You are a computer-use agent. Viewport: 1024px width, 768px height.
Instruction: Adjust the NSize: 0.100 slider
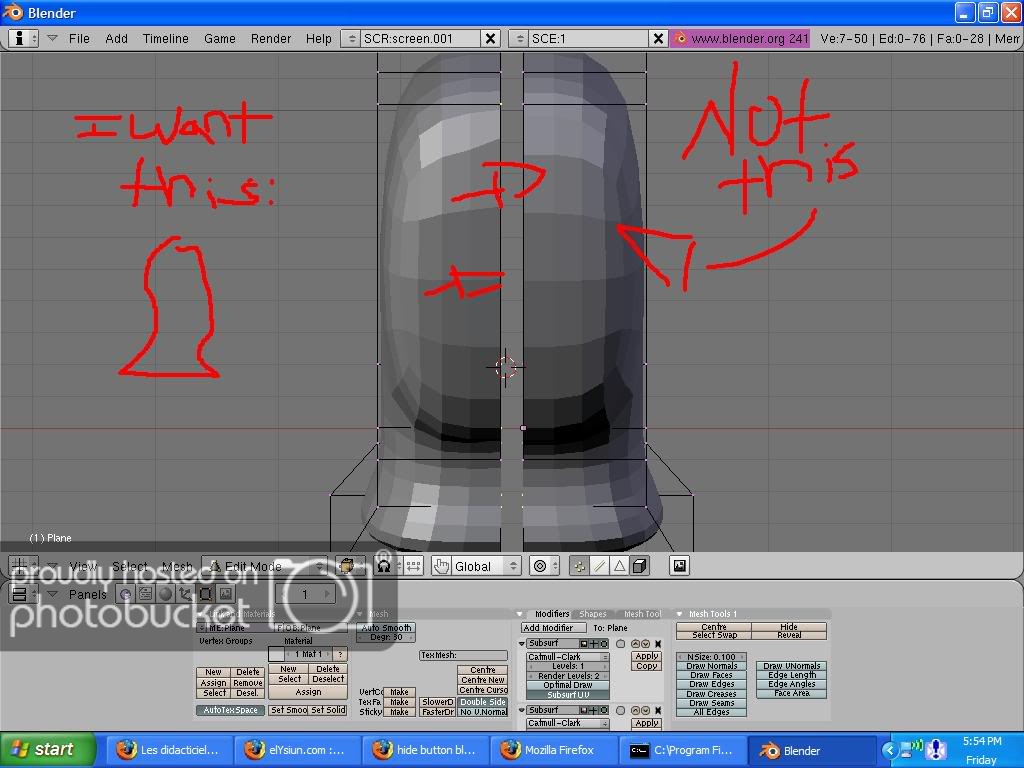711,657
